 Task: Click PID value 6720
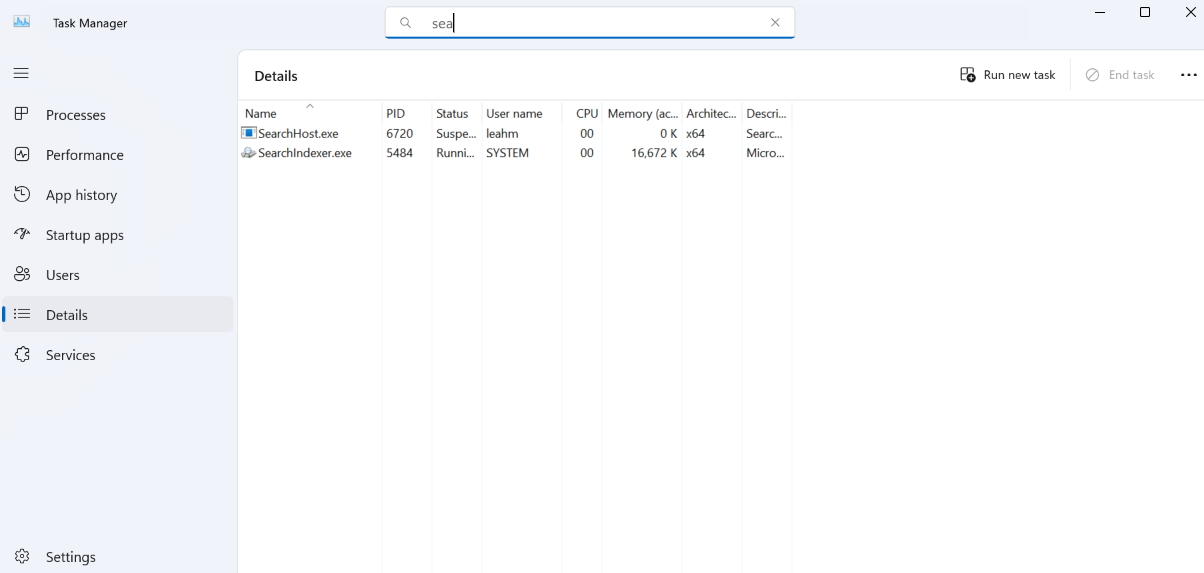pos(399,133)
